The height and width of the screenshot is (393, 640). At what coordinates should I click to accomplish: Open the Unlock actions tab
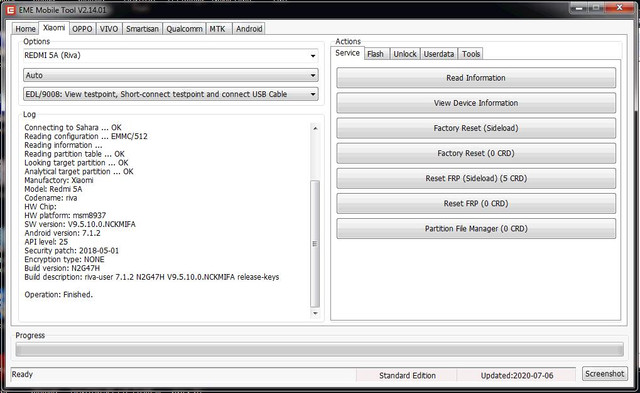[x=405, y=54]
